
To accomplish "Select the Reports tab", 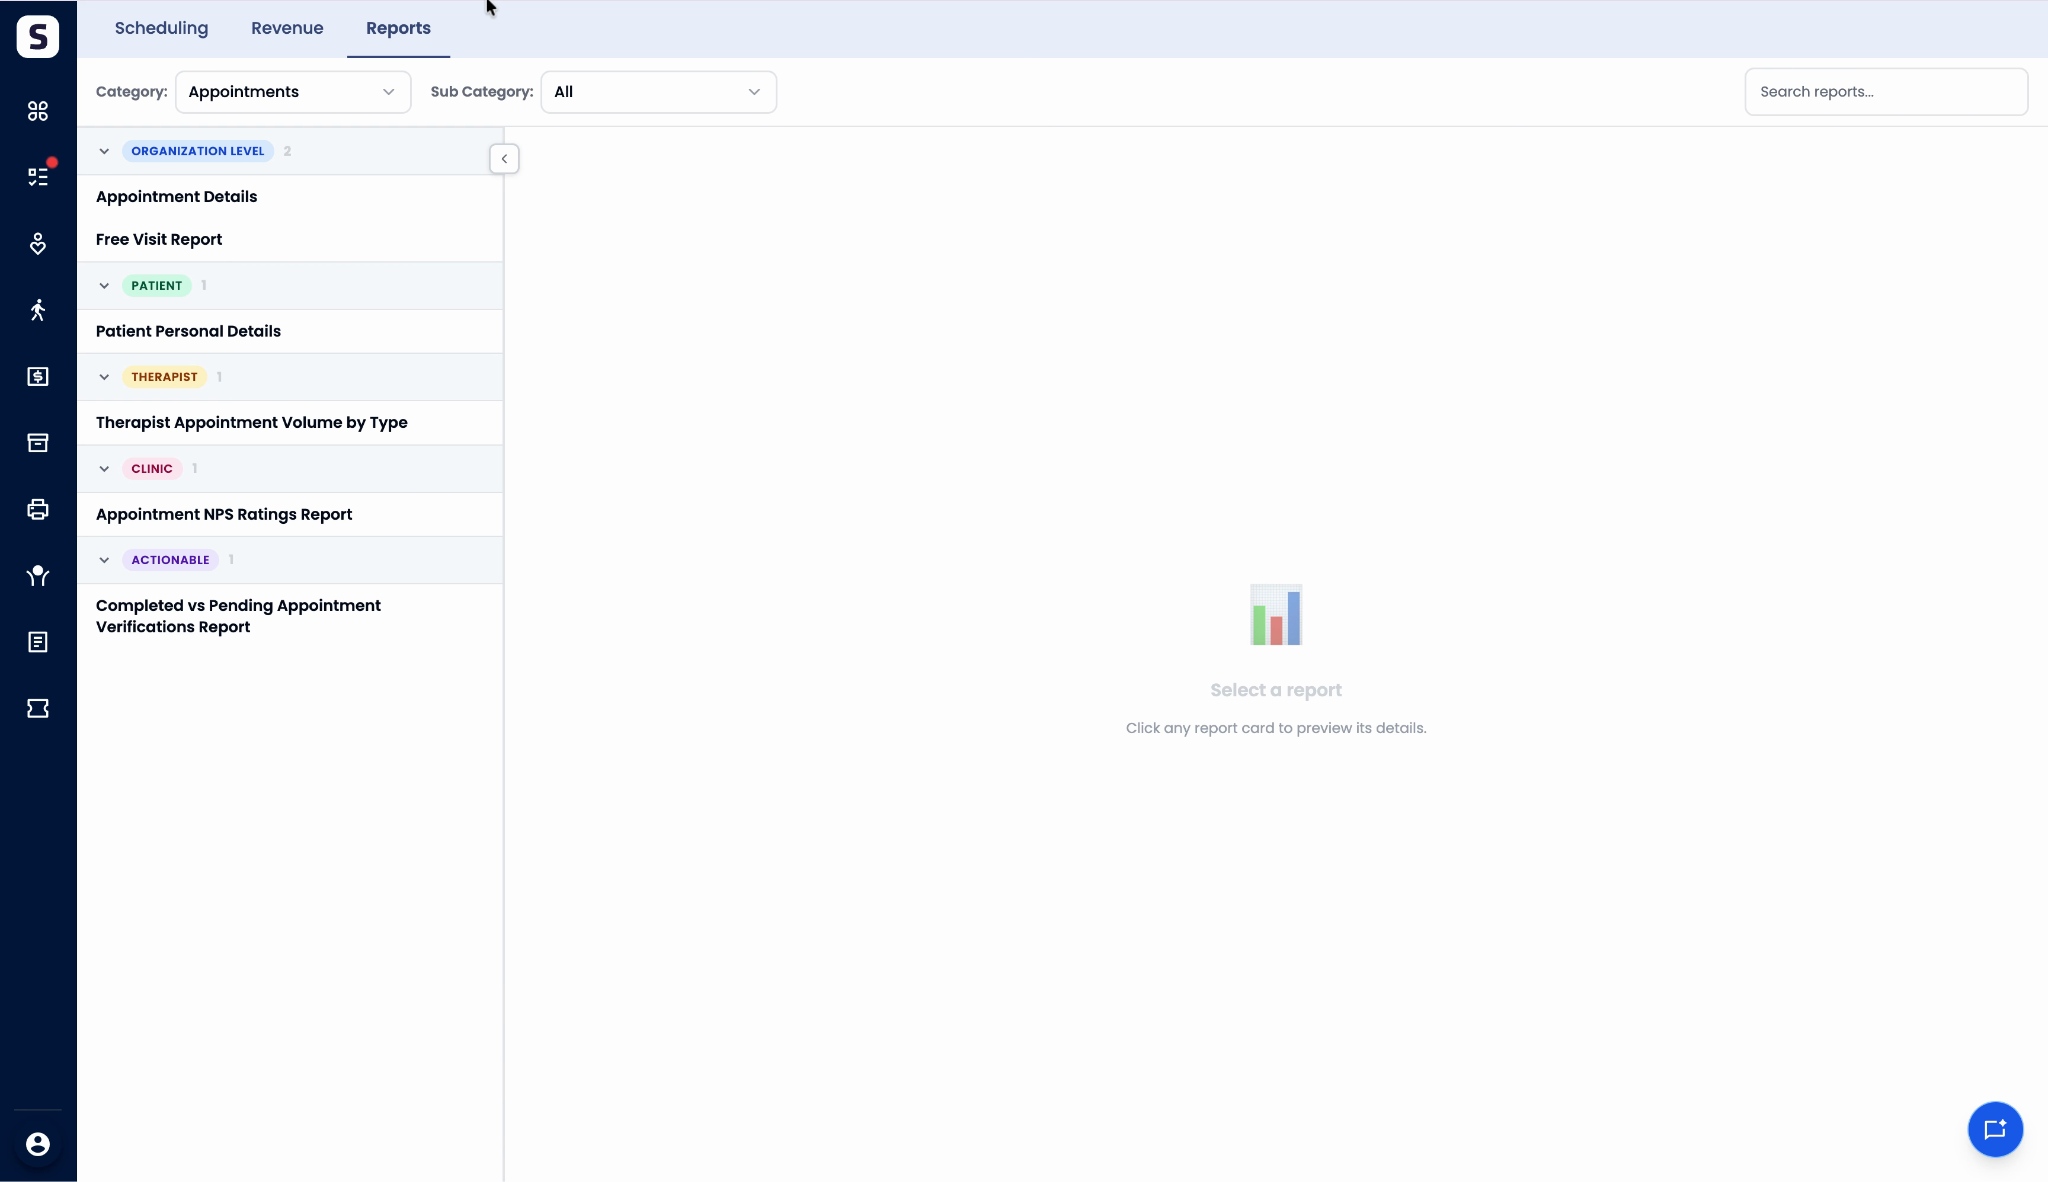I will tap(398, 28).
